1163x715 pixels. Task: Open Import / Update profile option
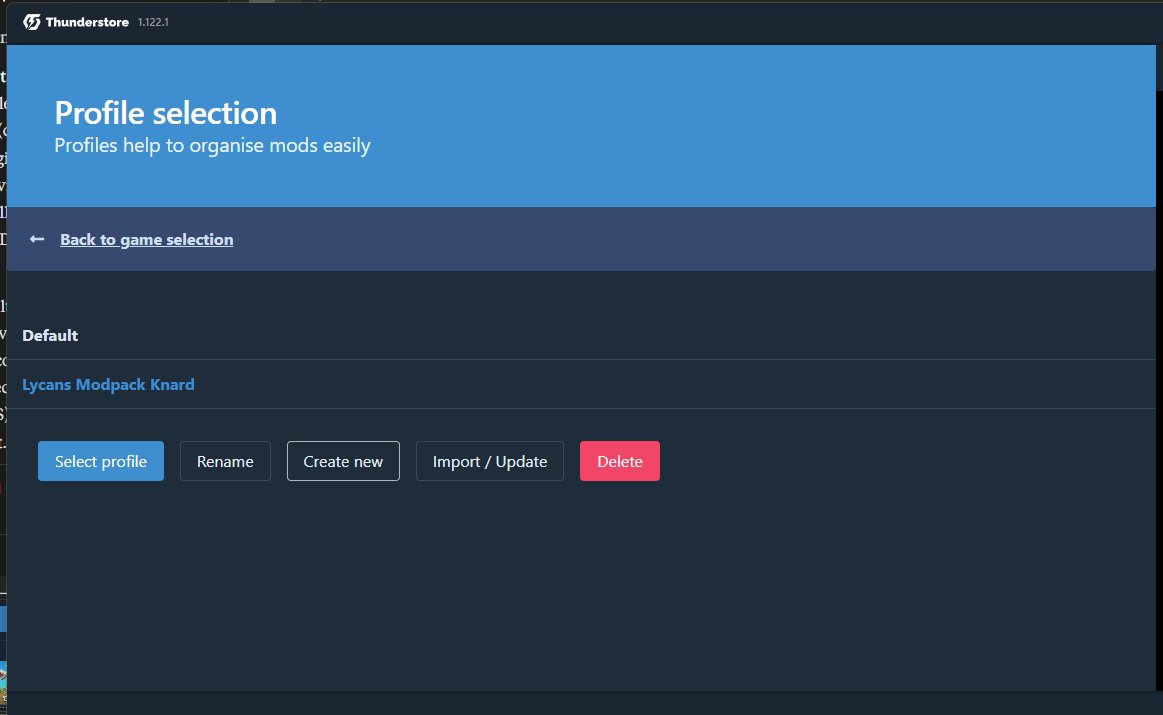[x=490, y=461]
